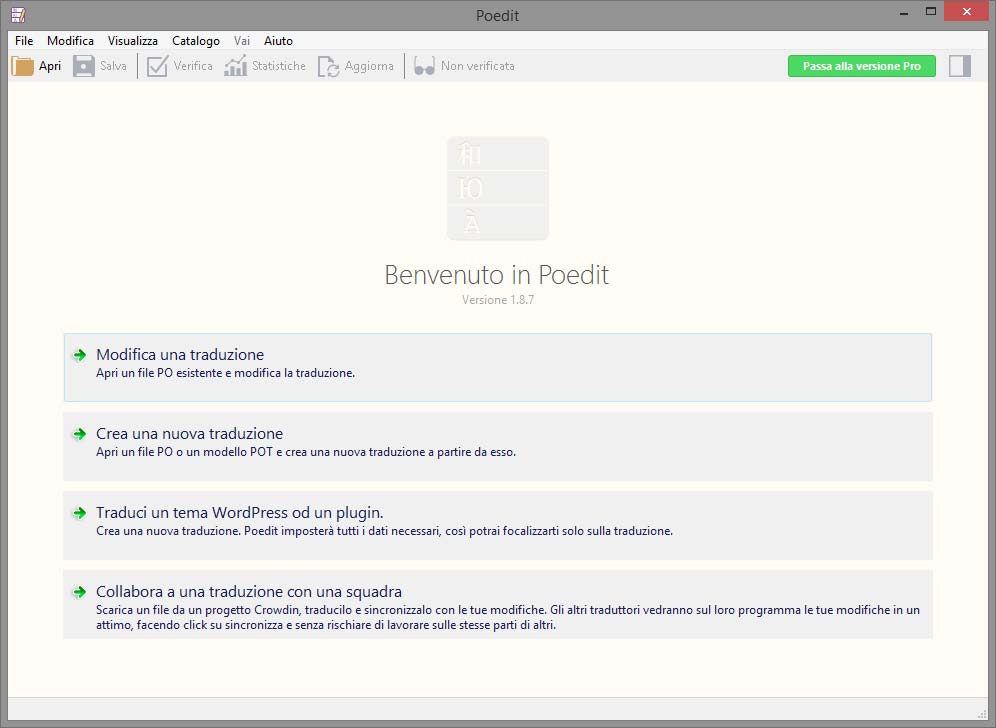Click the Salva floppy disk icon
The image size is (996, 728).
coord(83,66)
